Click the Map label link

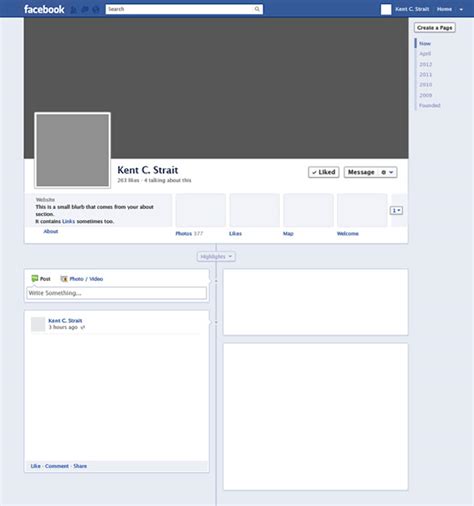288,234
